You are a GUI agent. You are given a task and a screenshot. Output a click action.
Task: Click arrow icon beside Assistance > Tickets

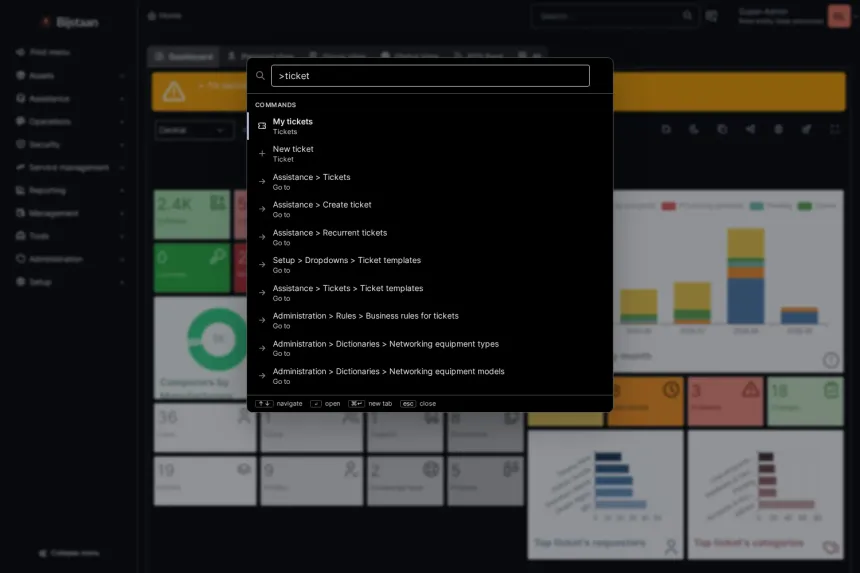(262, 181)
